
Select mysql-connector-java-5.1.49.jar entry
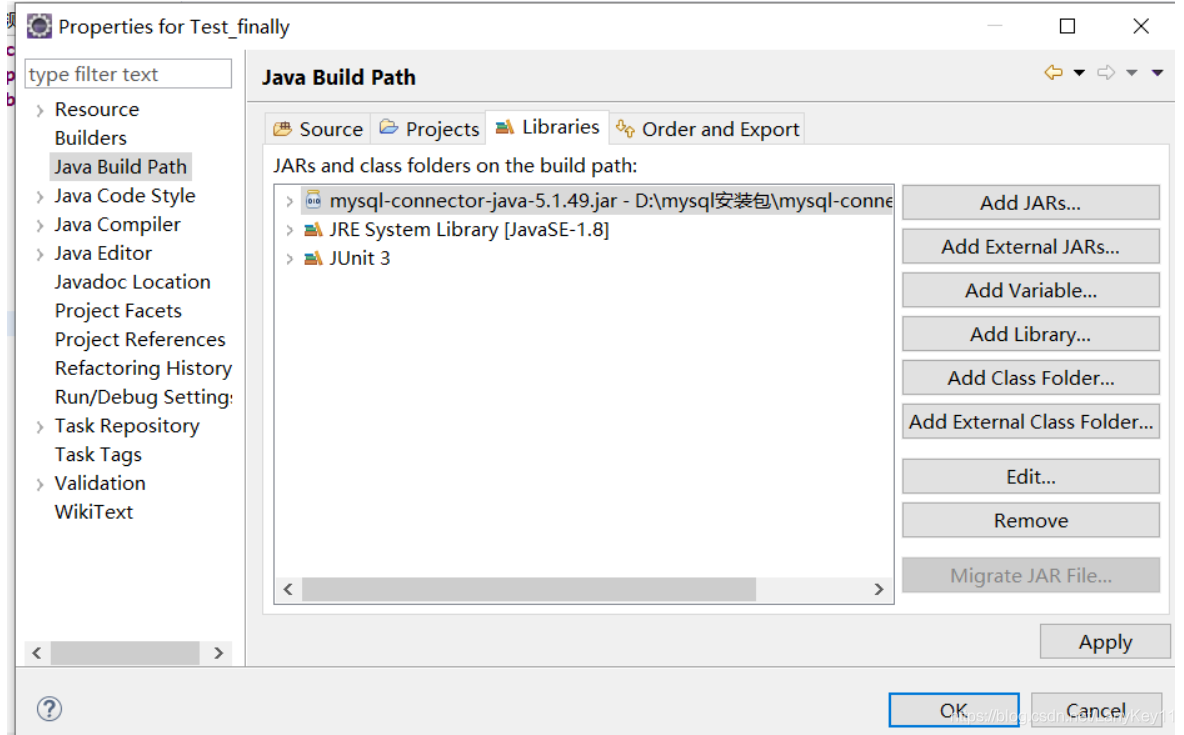point(597,201)
